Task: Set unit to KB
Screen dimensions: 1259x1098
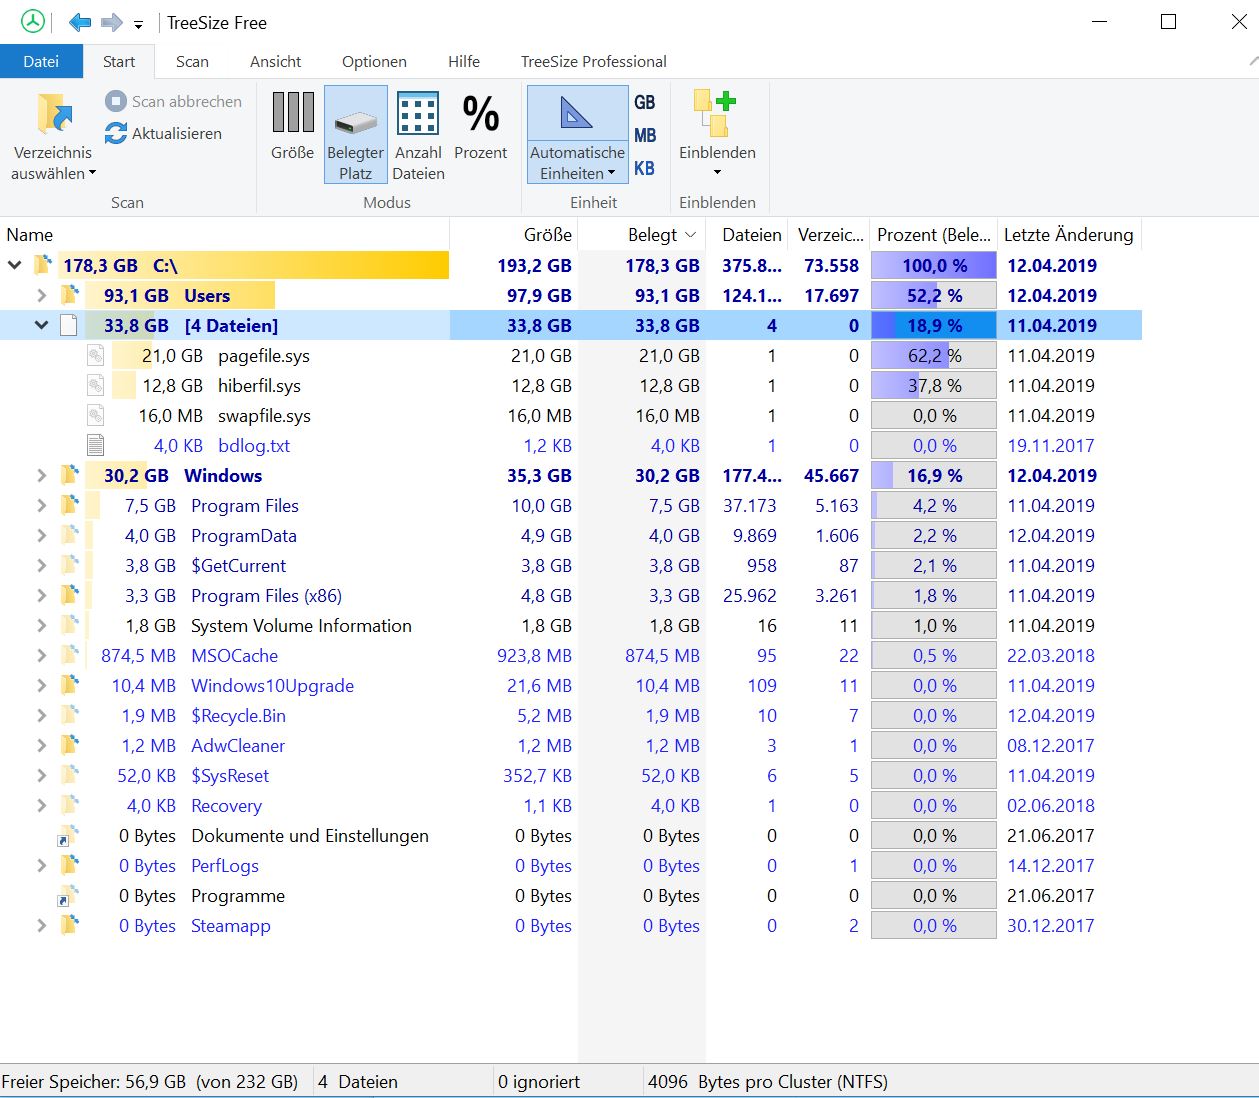Action: point(645,168)
